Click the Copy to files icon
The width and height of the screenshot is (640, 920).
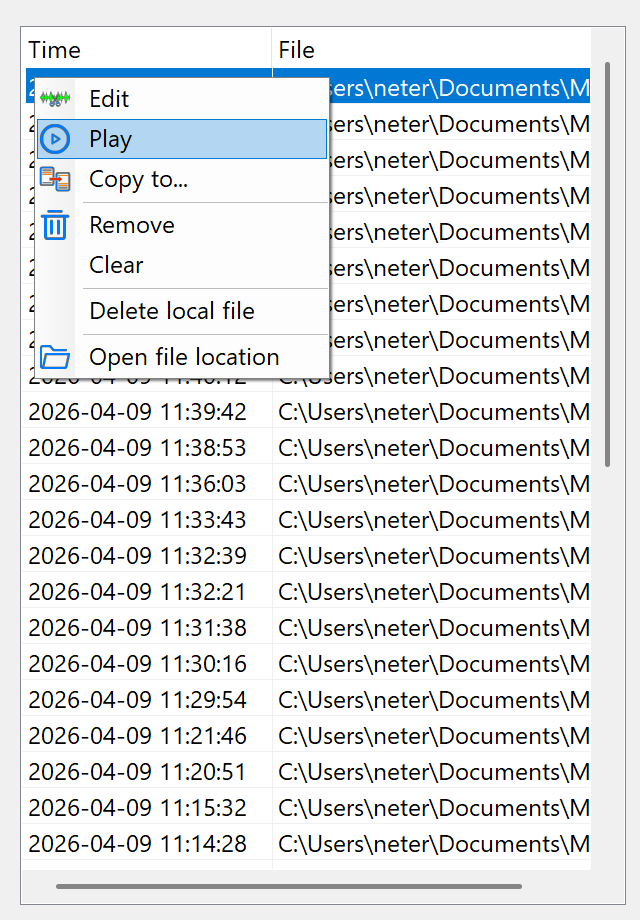click(x=55, y=180)
